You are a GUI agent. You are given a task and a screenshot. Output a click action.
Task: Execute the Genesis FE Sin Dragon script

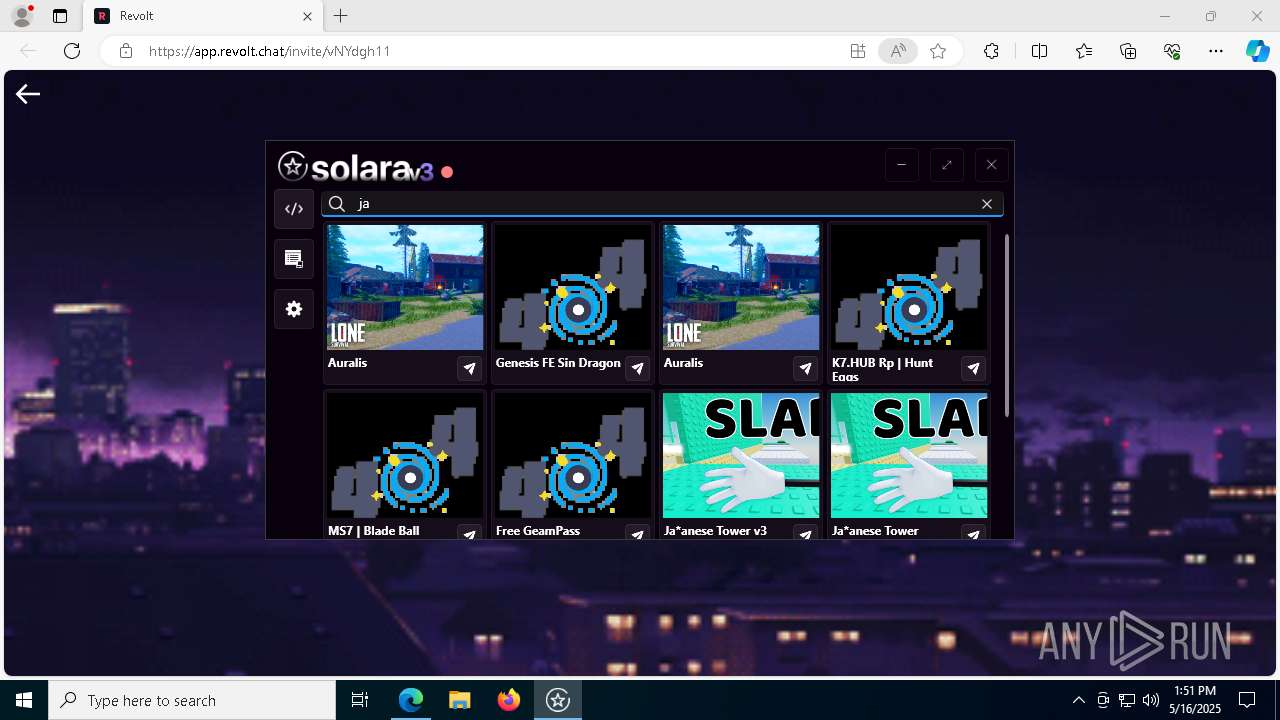pyautogui.click(x=638, y=369)
